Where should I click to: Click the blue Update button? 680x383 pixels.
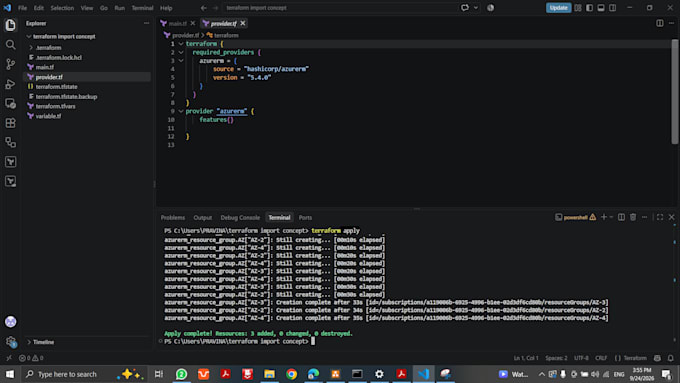pos(558,8)
